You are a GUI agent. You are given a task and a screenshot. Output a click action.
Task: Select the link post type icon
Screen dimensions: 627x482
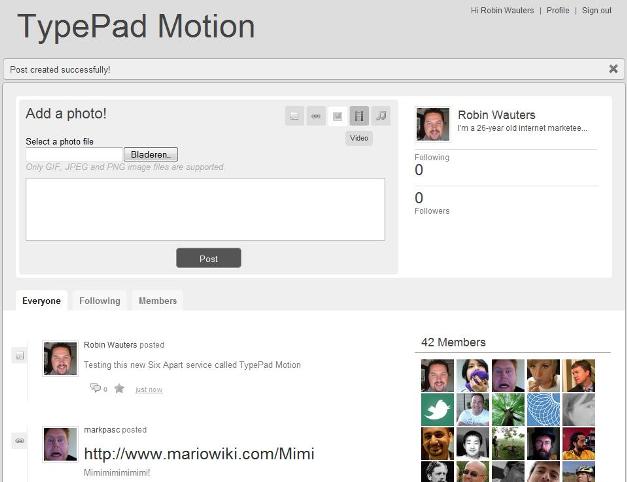[316, 116]
